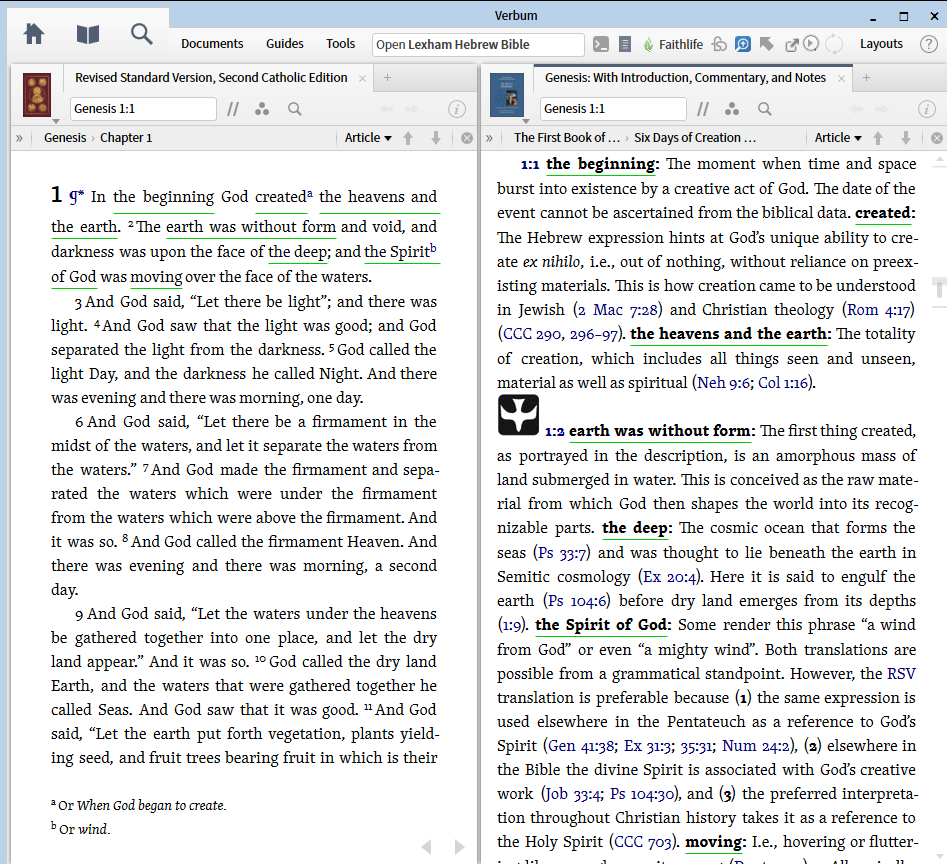Select the Genesis commentary tab
The image size is (947, 864).
coord(685,78)
